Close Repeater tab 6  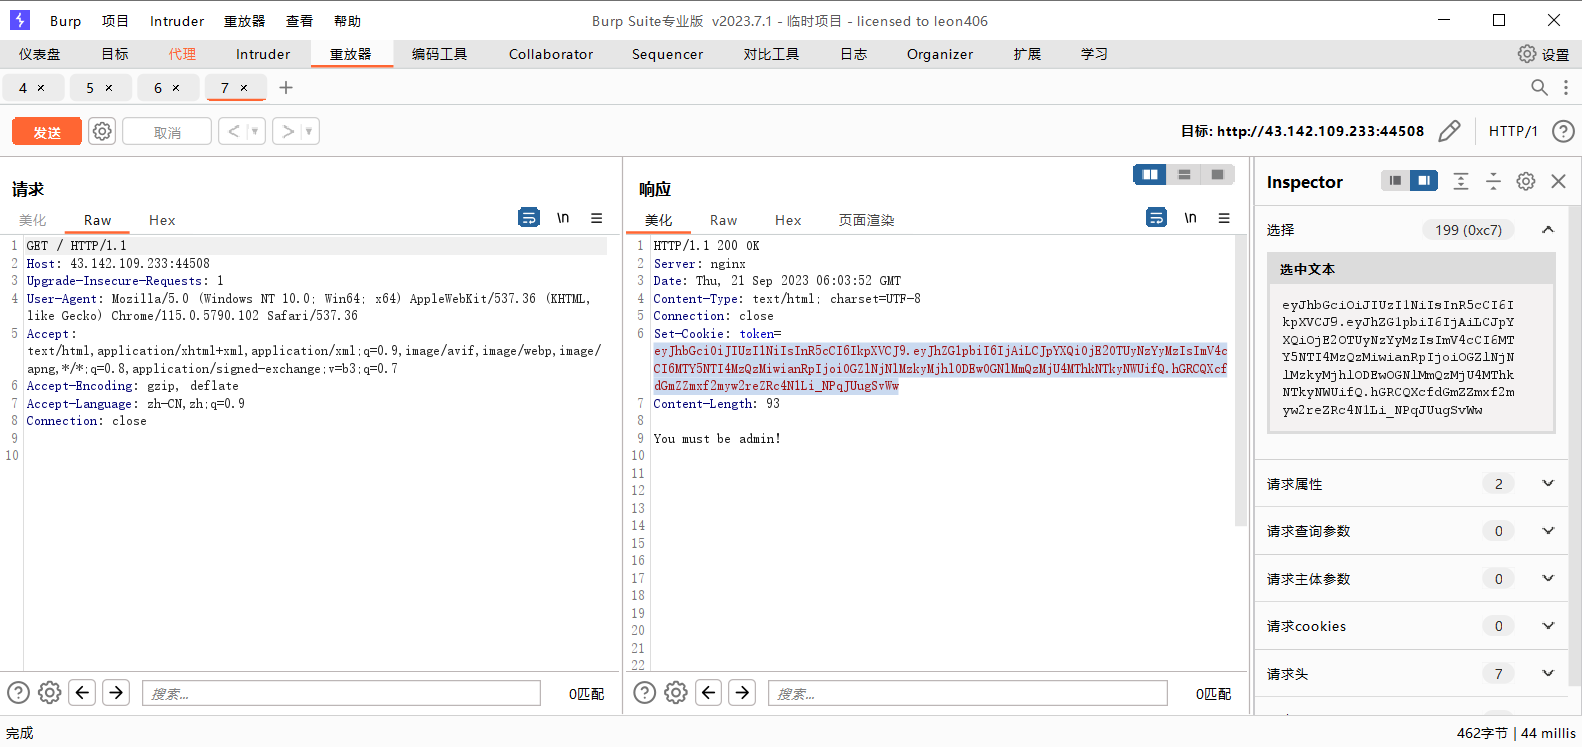176,88
